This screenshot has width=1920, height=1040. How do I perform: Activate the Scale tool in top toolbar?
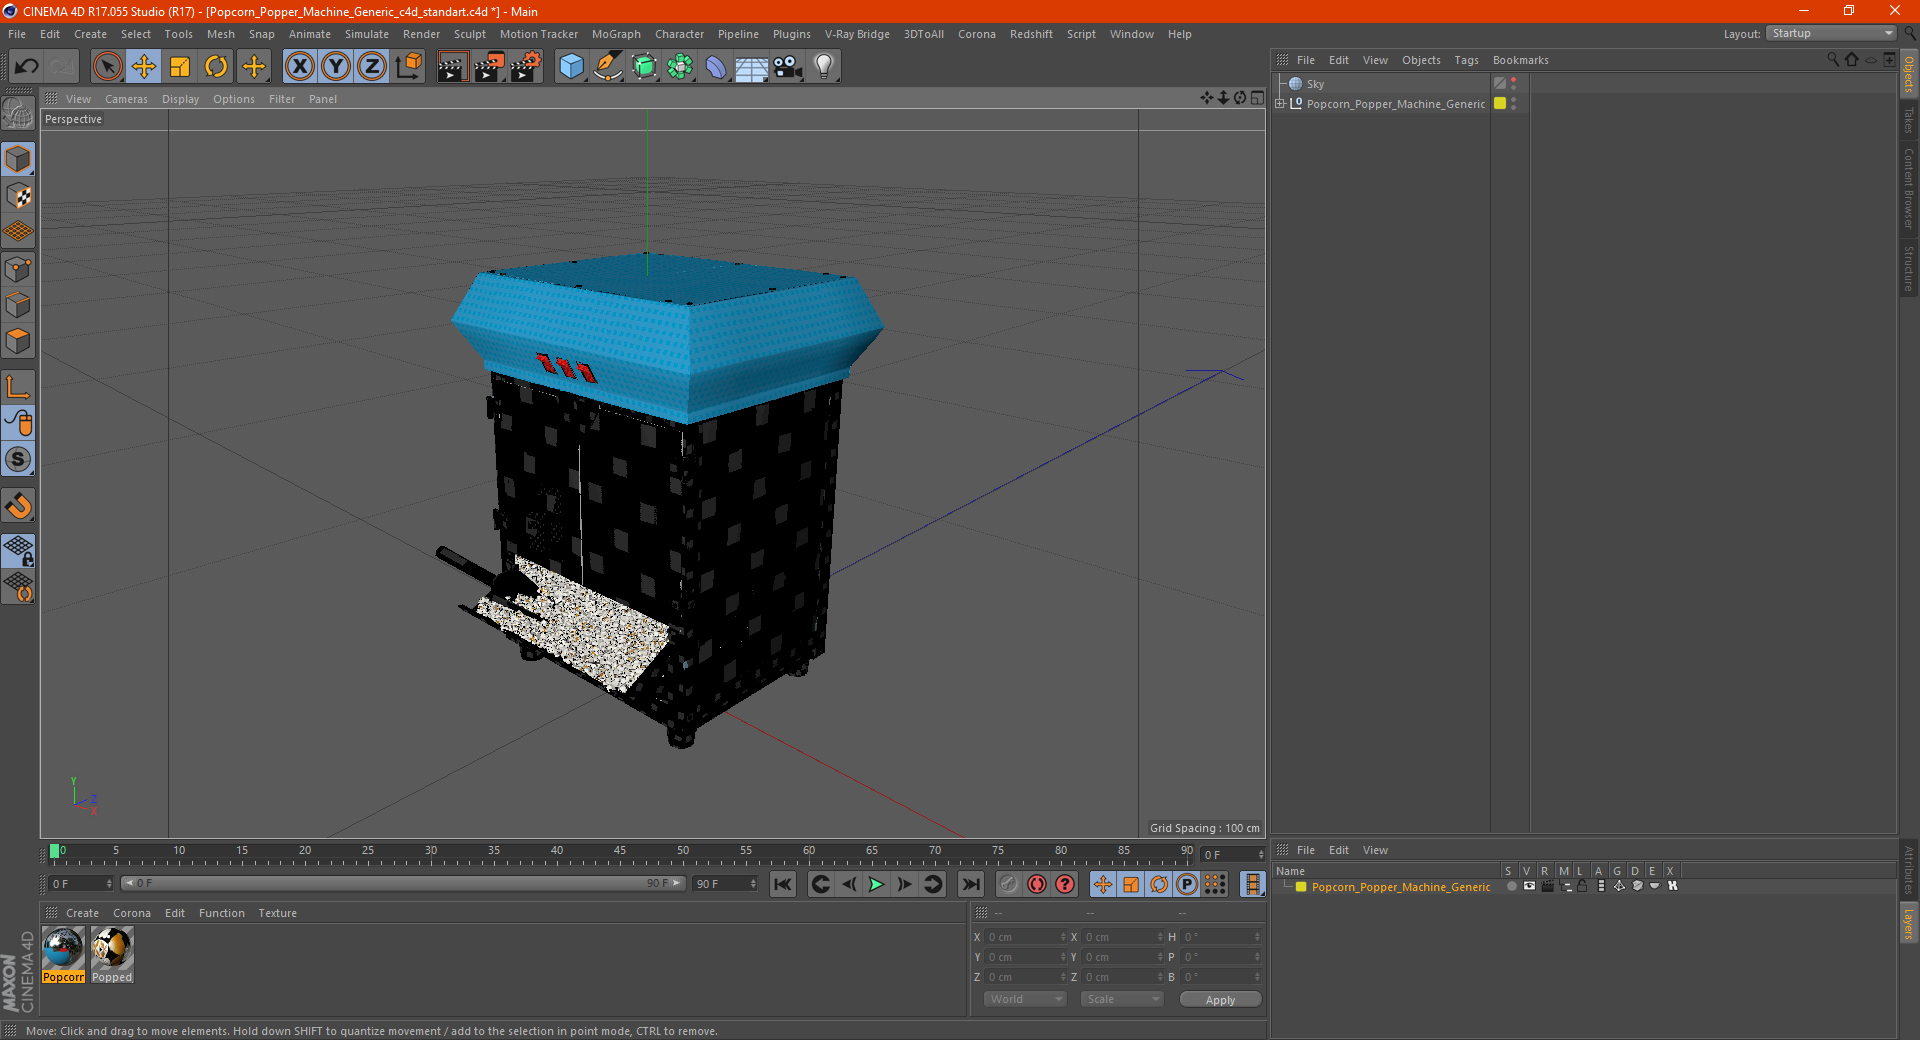[180, 67]
